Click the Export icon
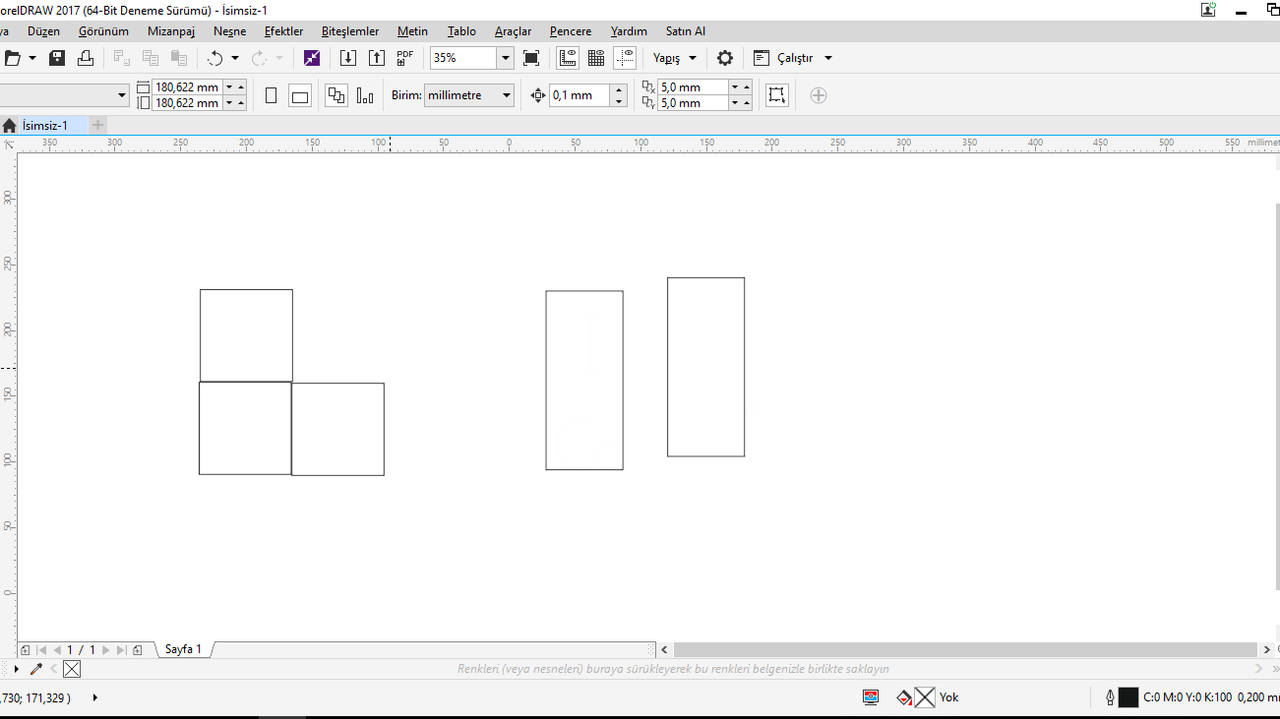The width and height of the screenshot is (1280, 719). click(377, 58)
